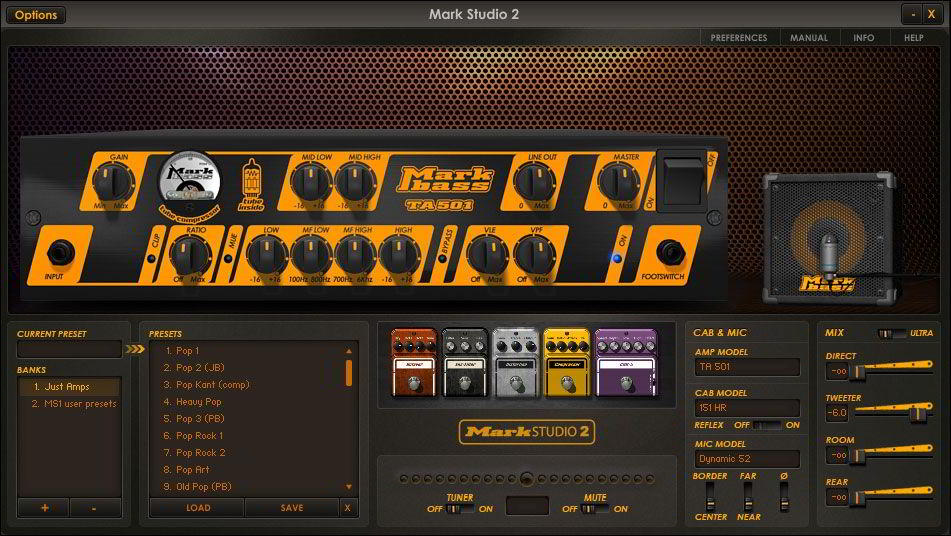Toggle the MUTE off/on switch
The image size is (951, 536).
pos(595,509)
